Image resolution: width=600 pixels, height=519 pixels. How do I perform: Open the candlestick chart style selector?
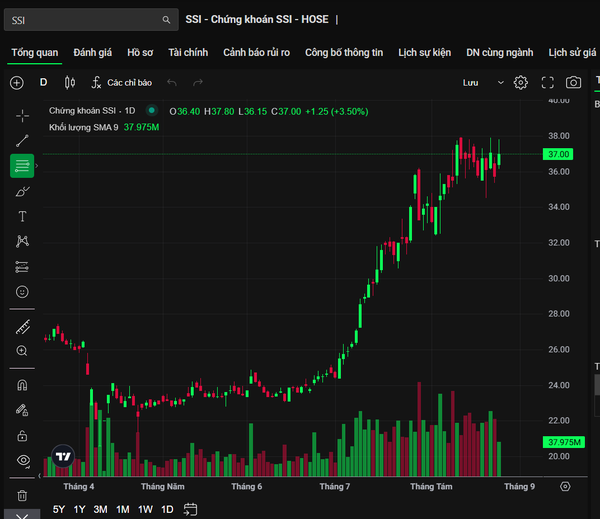point(70,82)
